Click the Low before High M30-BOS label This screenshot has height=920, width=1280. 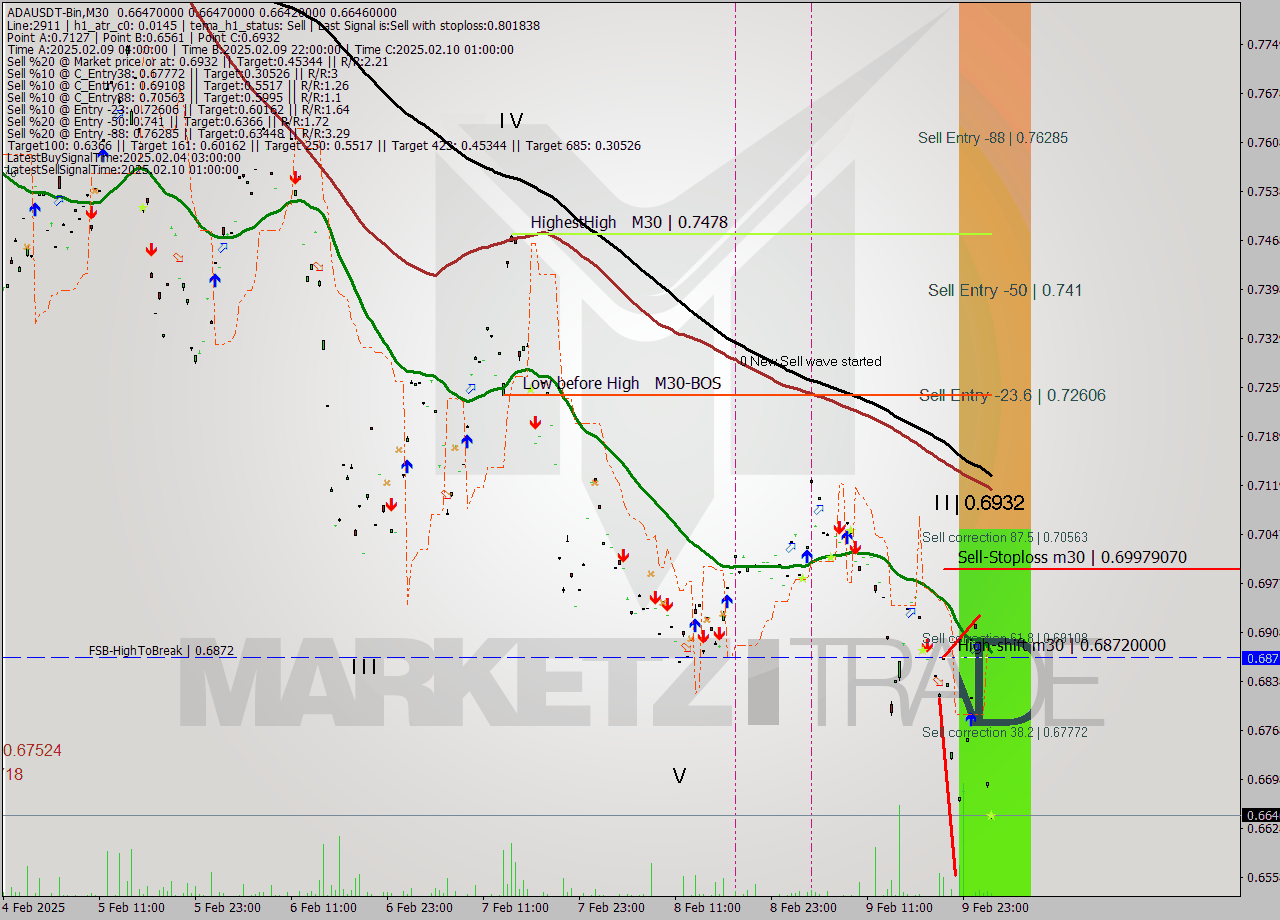point(621,383)
